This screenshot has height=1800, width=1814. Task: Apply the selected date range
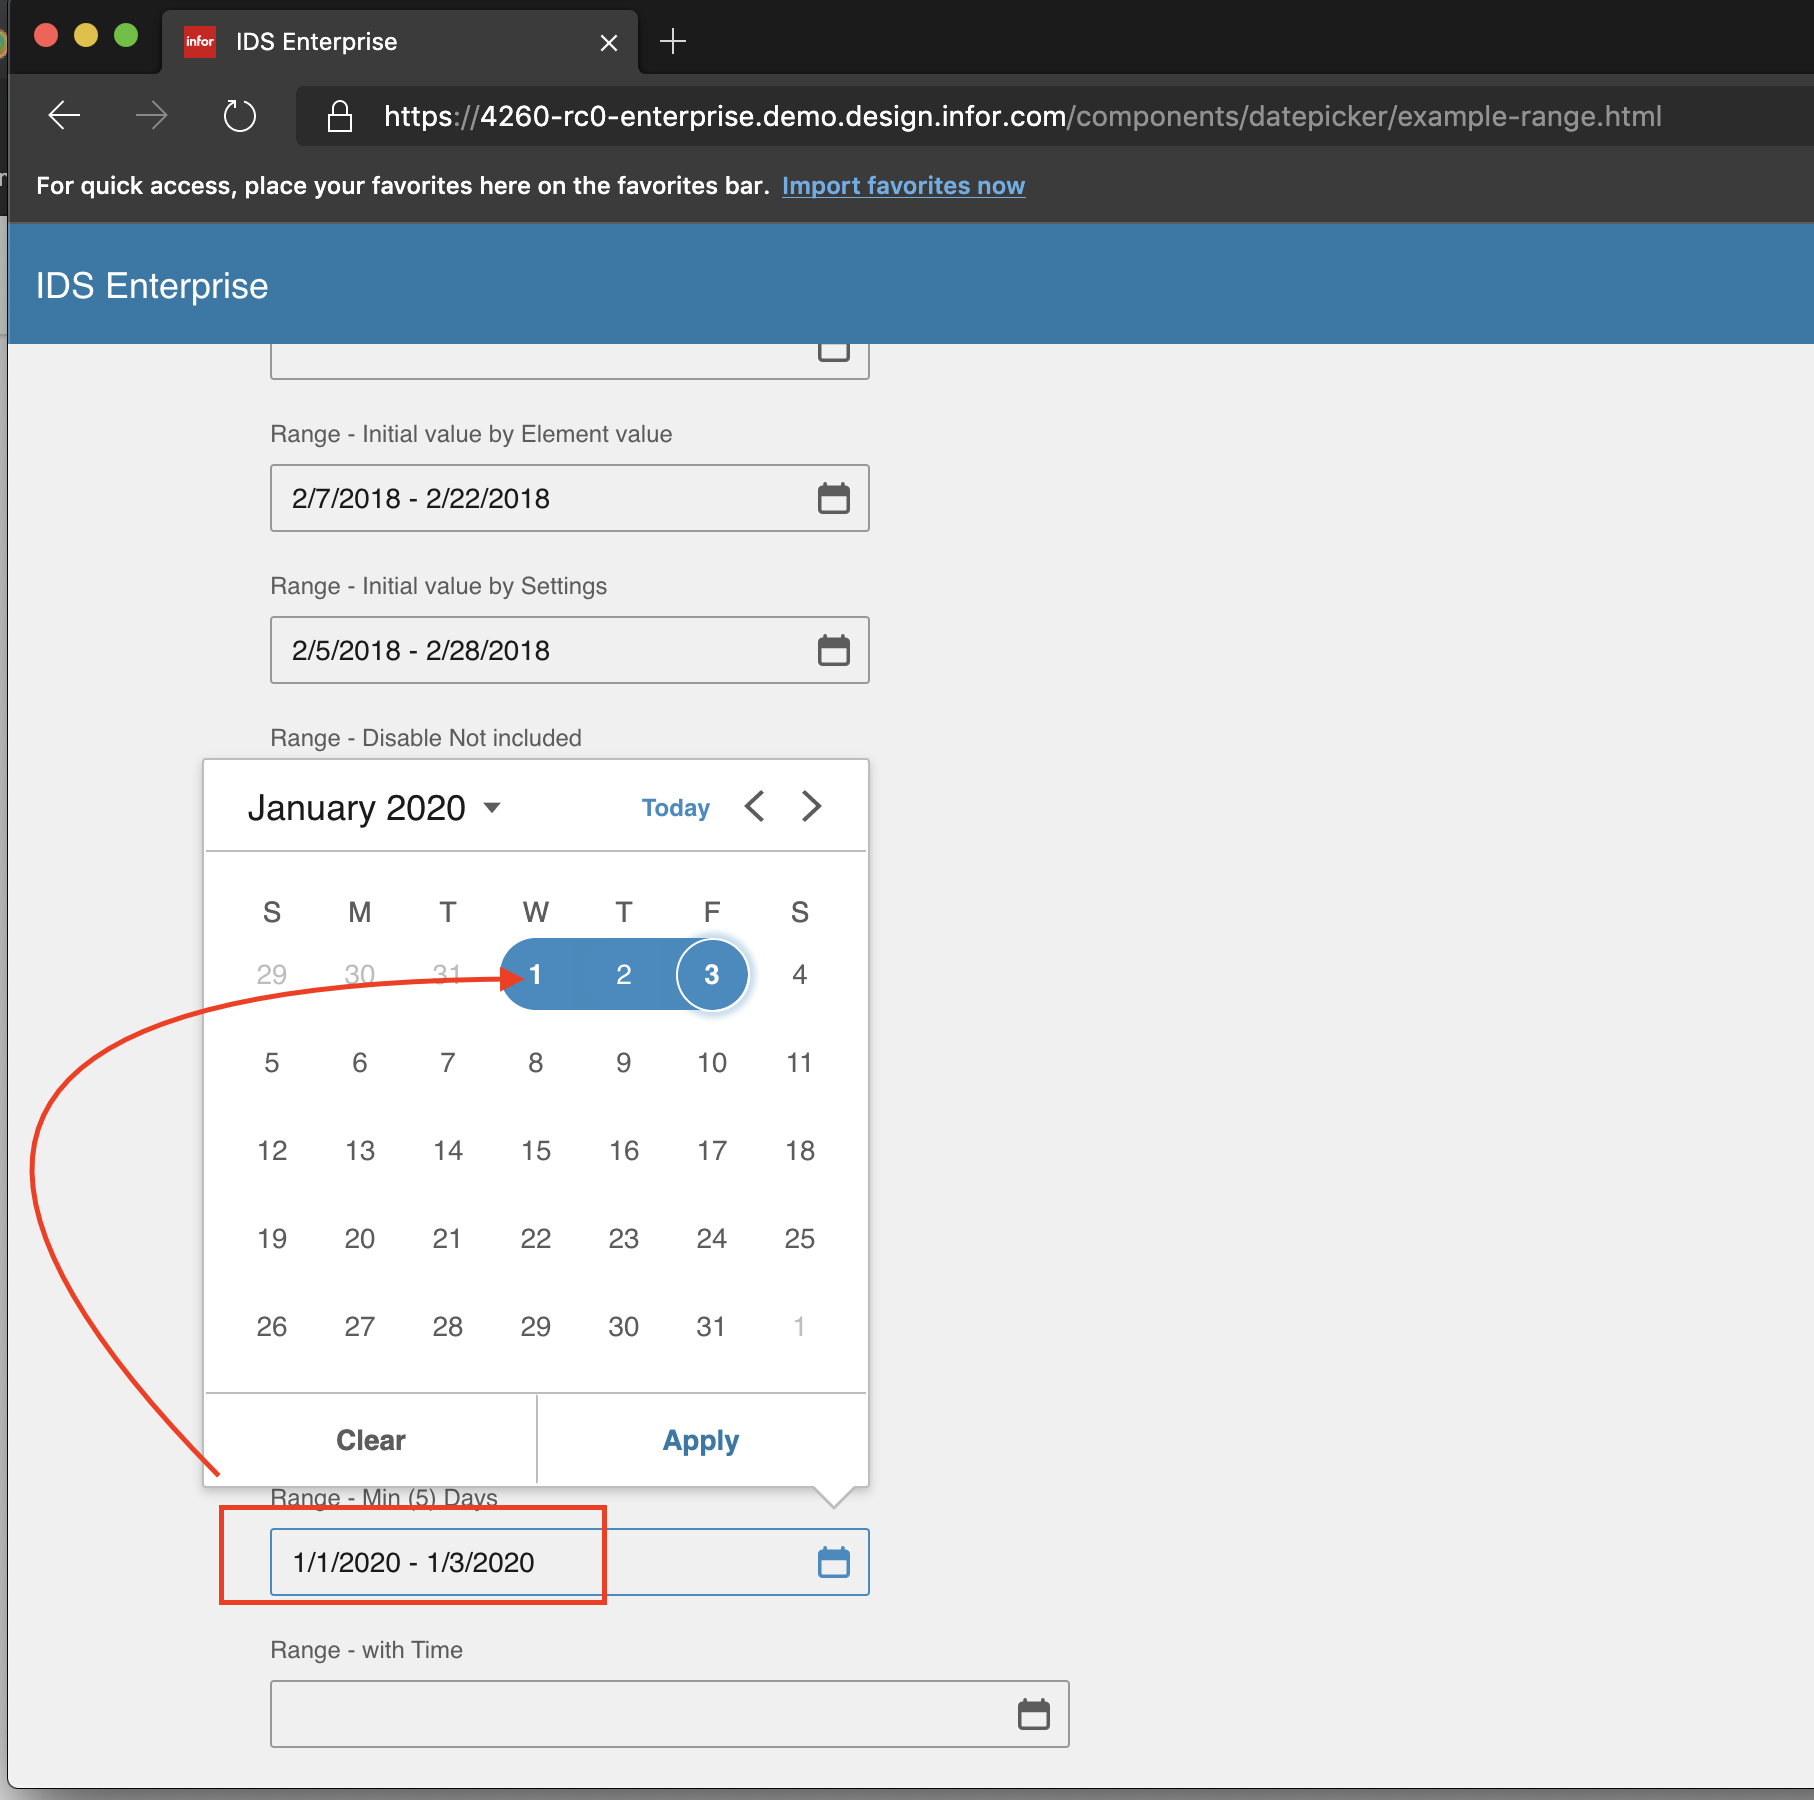pyautogui.click(x=701, y=1440)
